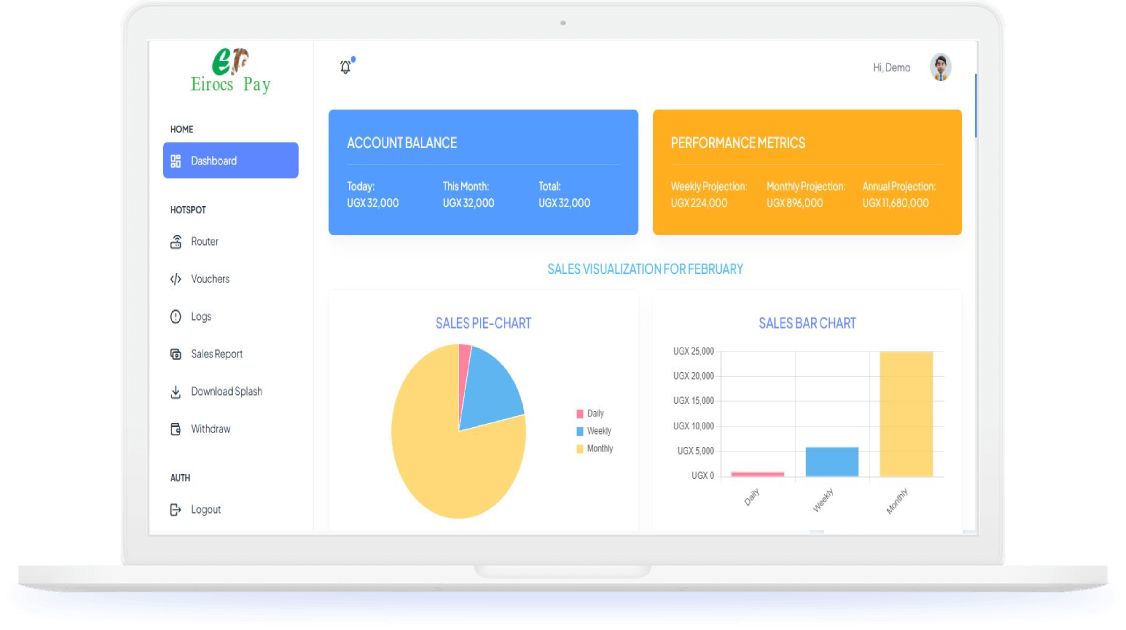Image resolution: width=1126 pixels, height=630 pixels.
Task: Click the Sales Report icon
Action: [x=176, y=354]
